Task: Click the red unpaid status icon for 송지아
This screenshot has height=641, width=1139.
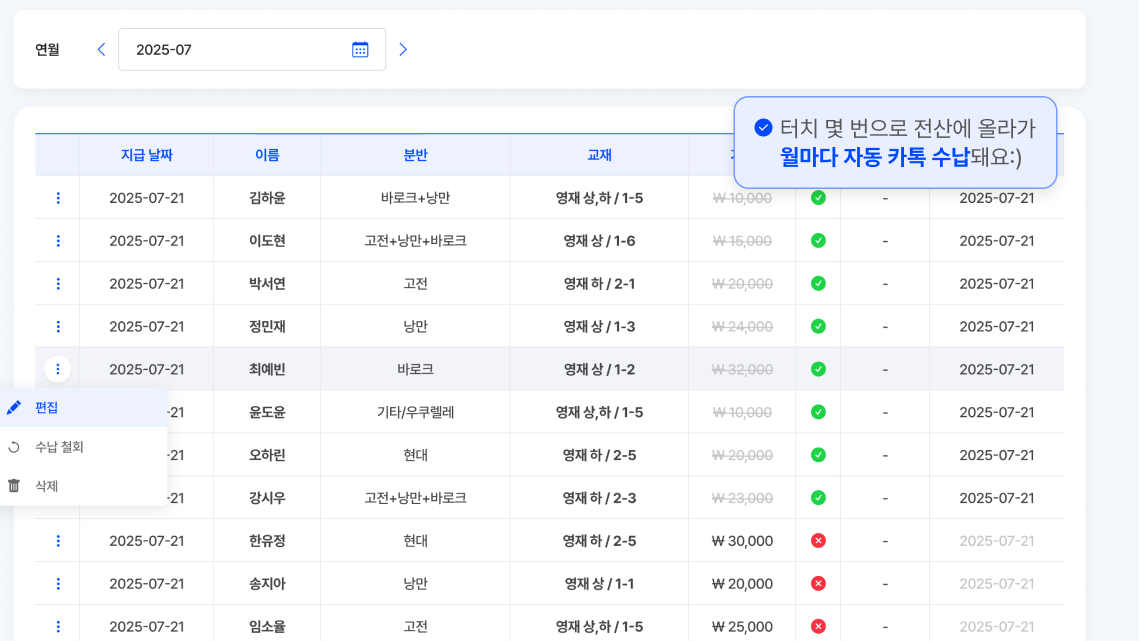Action: (818, 584)
